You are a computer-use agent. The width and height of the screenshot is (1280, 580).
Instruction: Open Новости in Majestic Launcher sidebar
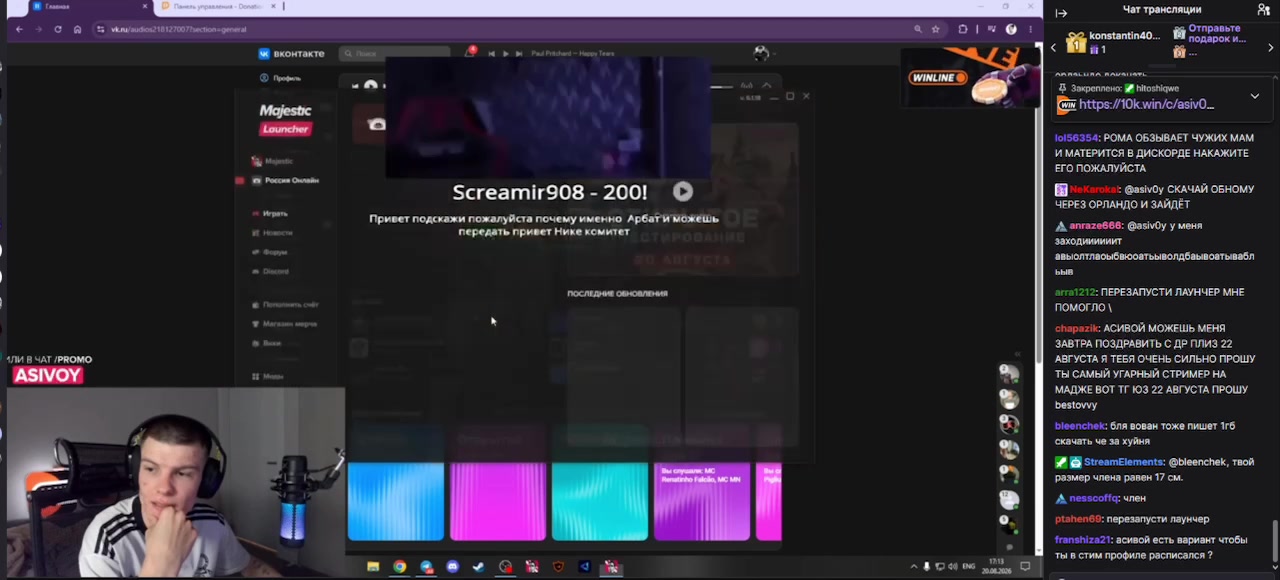tap(272, 232)
